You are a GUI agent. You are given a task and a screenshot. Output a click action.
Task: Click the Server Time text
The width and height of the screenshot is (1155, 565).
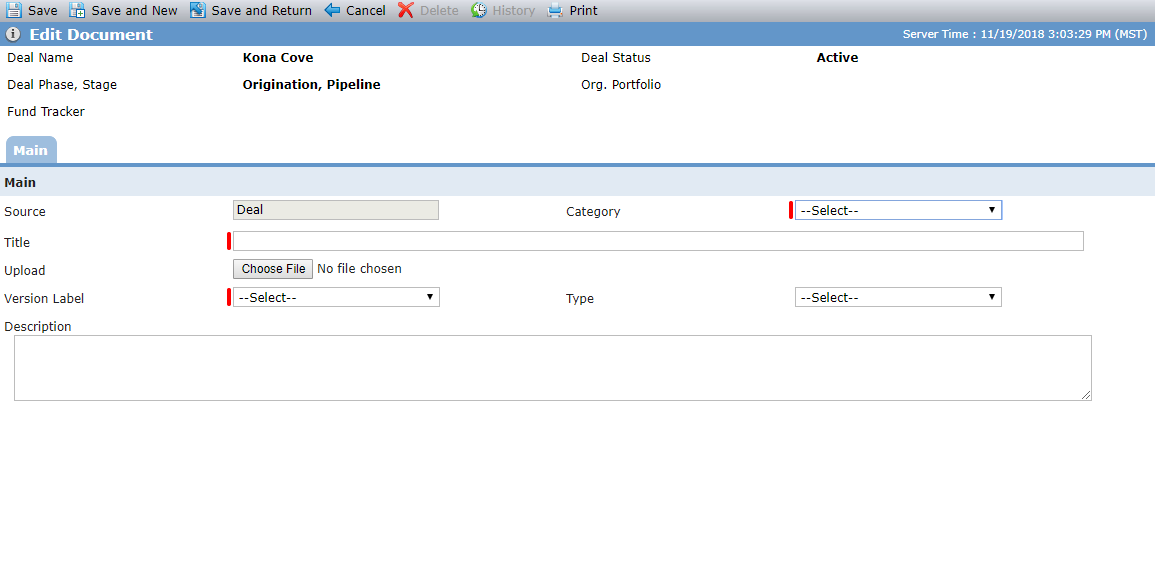[1025, 35]
